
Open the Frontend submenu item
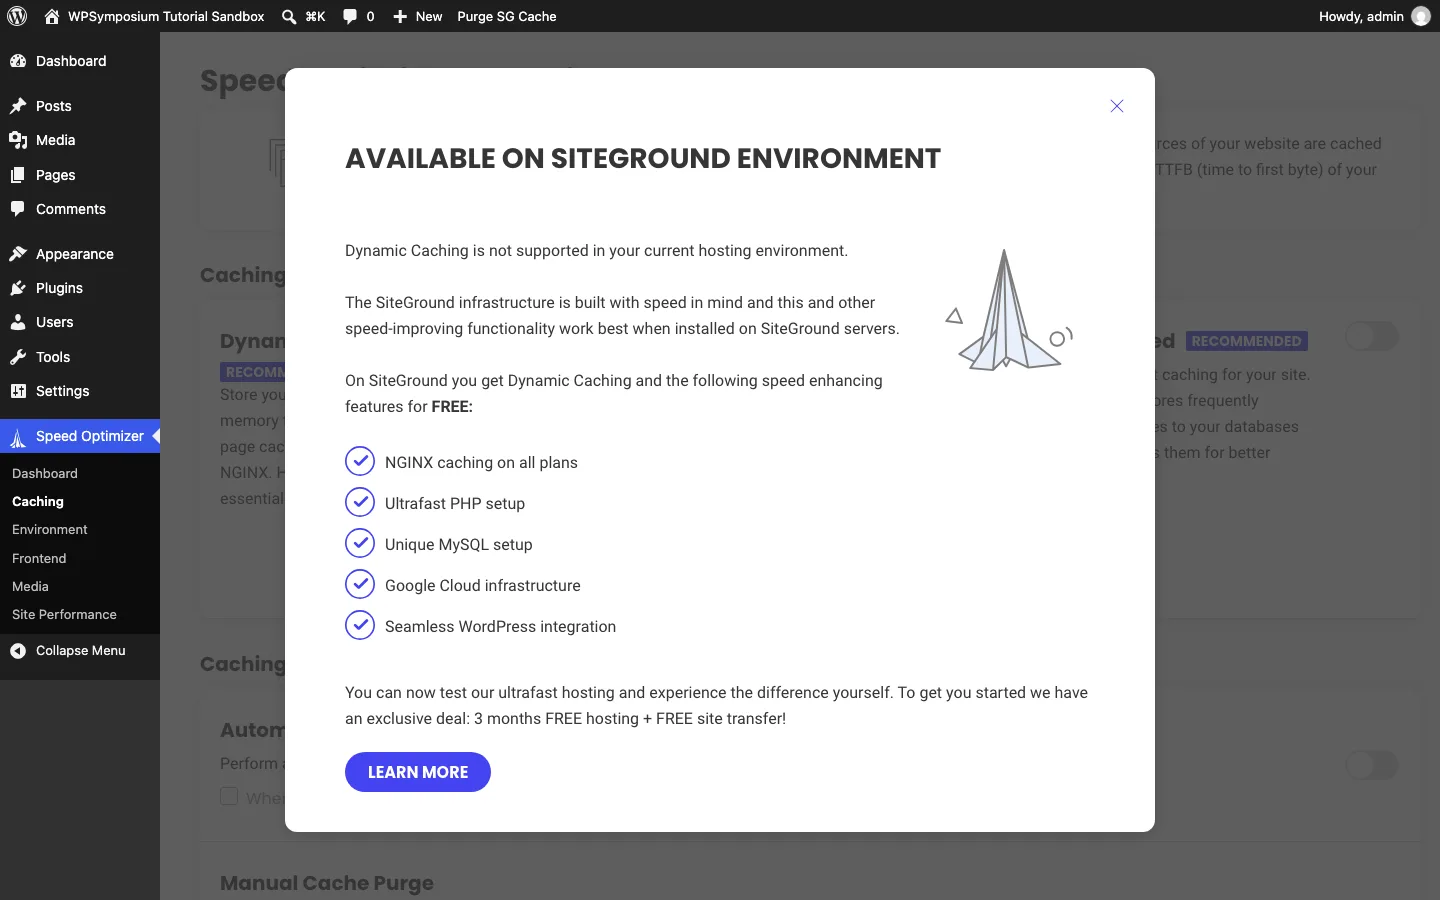coord(39,558)
